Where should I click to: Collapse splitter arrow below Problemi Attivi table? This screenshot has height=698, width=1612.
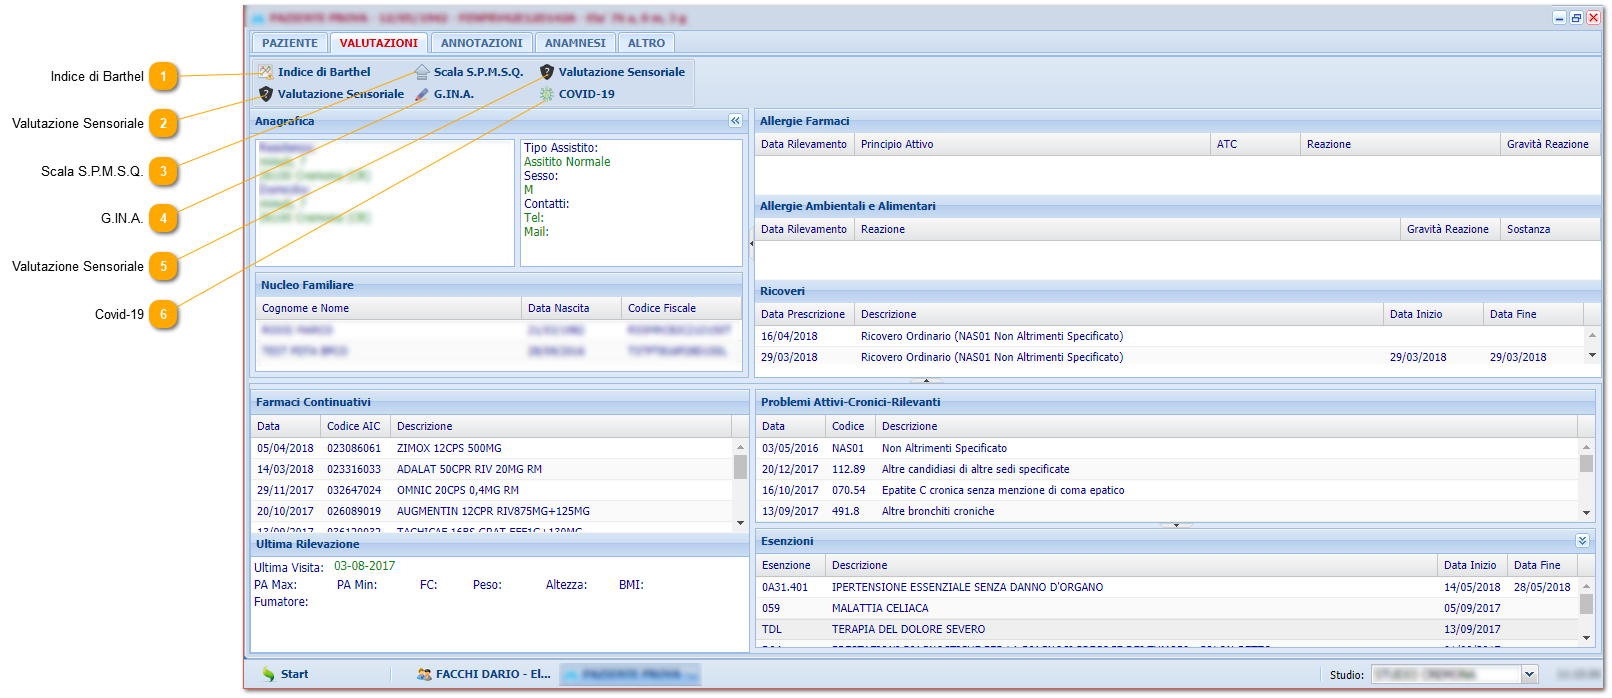point(1176,524)
